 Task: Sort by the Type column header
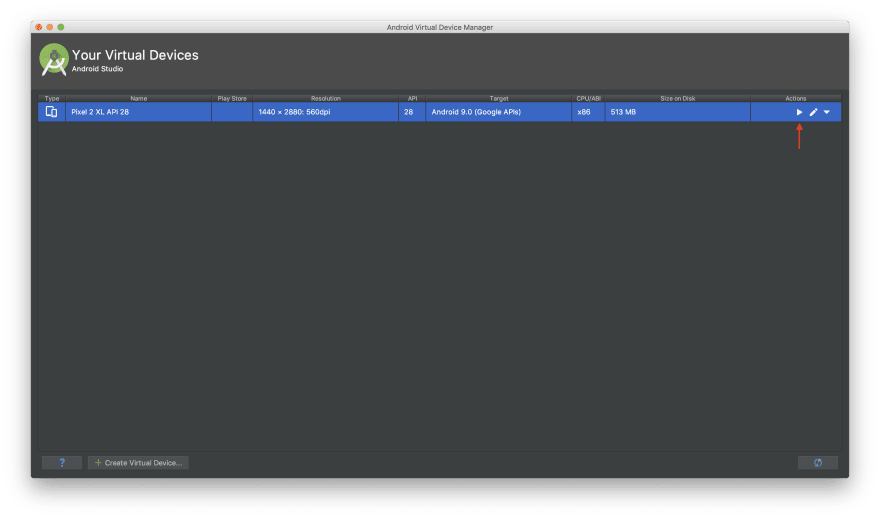tap(52, 98)
